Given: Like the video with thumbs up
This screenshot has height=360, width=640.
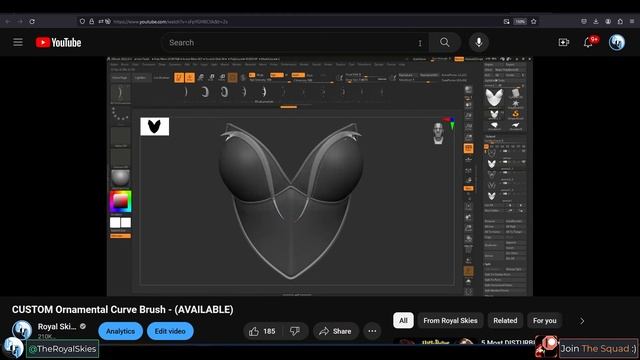Looking at the screenshot, I should (x=263, y=331).
